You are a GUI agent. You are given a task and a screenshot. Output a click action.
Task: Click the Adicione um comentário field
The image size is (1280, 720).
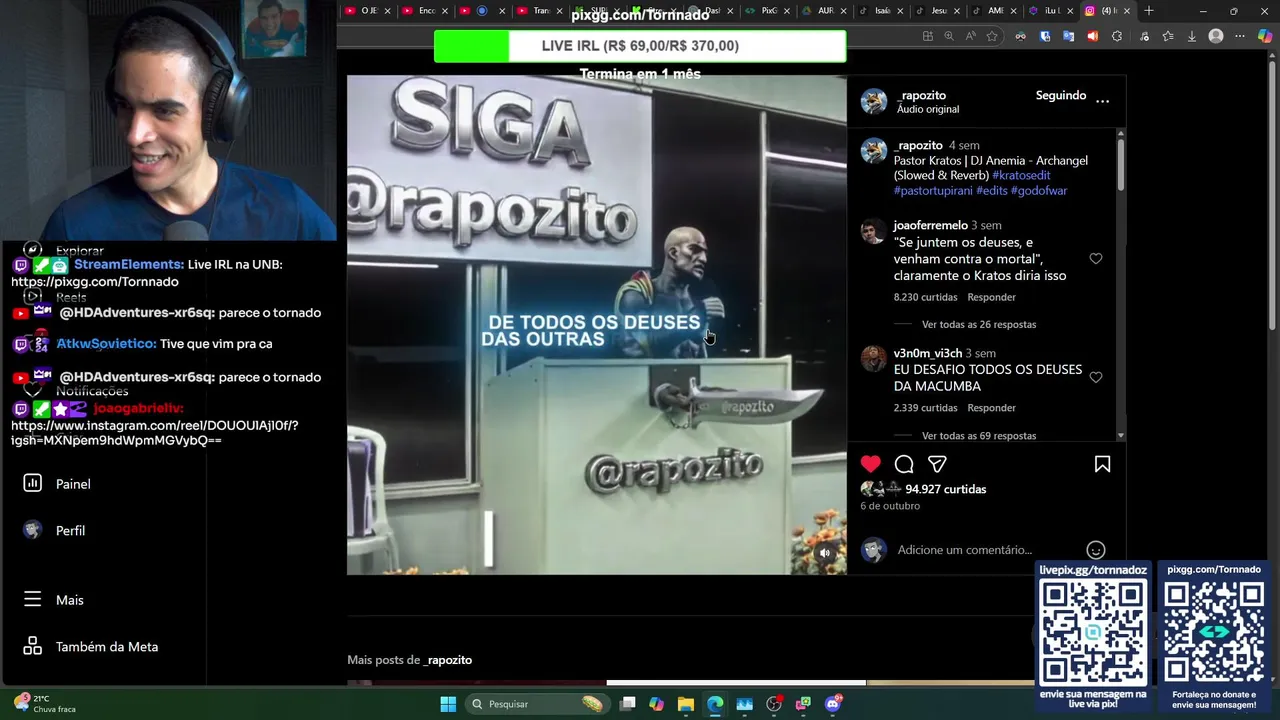point(964,550)
